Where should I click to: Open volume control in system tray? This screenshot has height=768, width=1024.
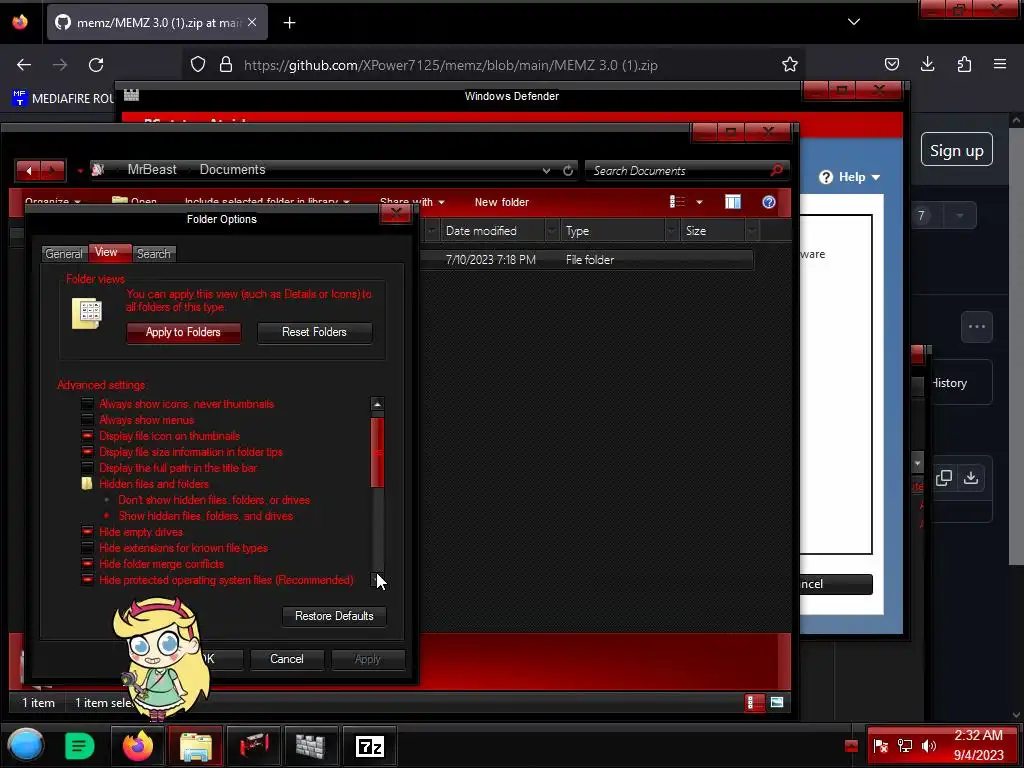[929, 746]
